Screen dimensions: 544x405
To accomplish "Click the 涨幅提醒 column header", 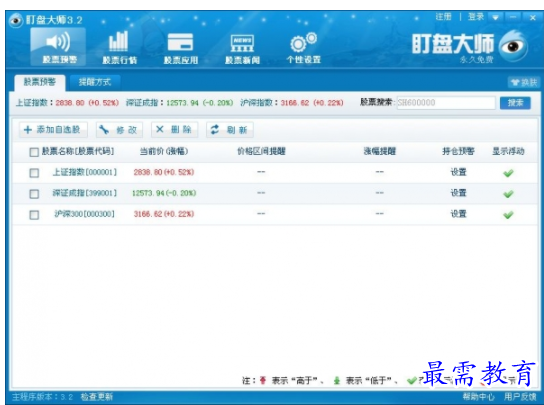I will tap(380, 151).
